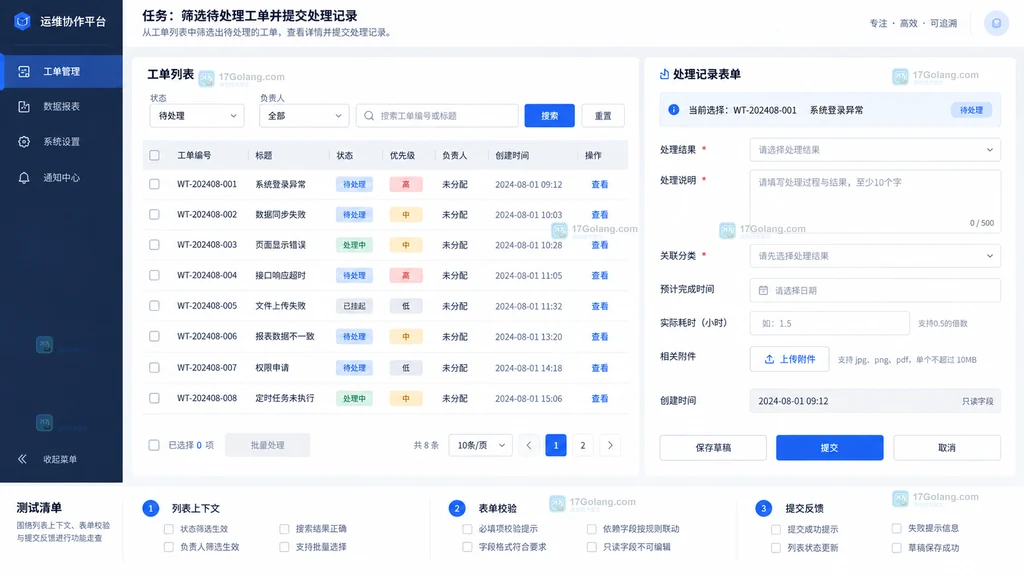
Task: Select page 1 in pagination
Action: pos(556,445)
